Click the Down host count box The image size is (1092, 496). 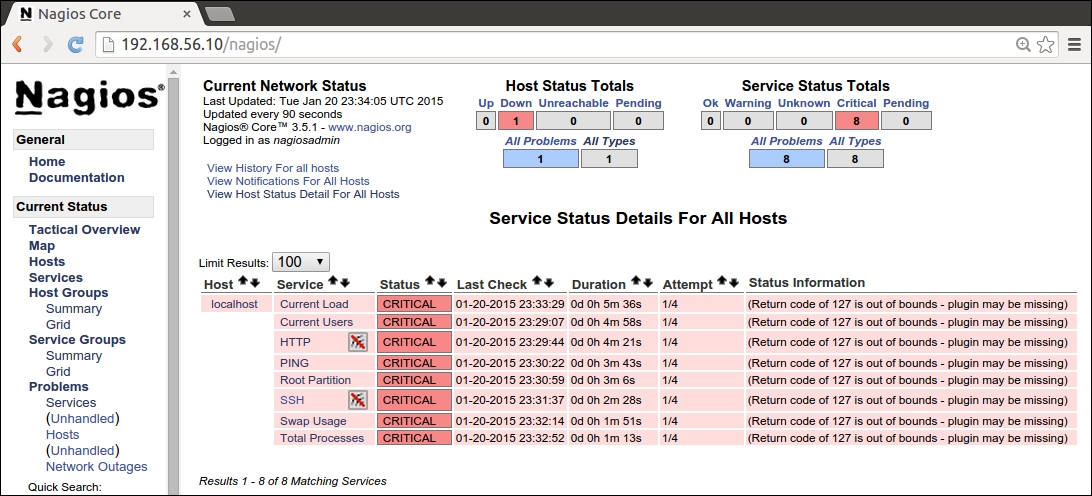coord(516,121)
